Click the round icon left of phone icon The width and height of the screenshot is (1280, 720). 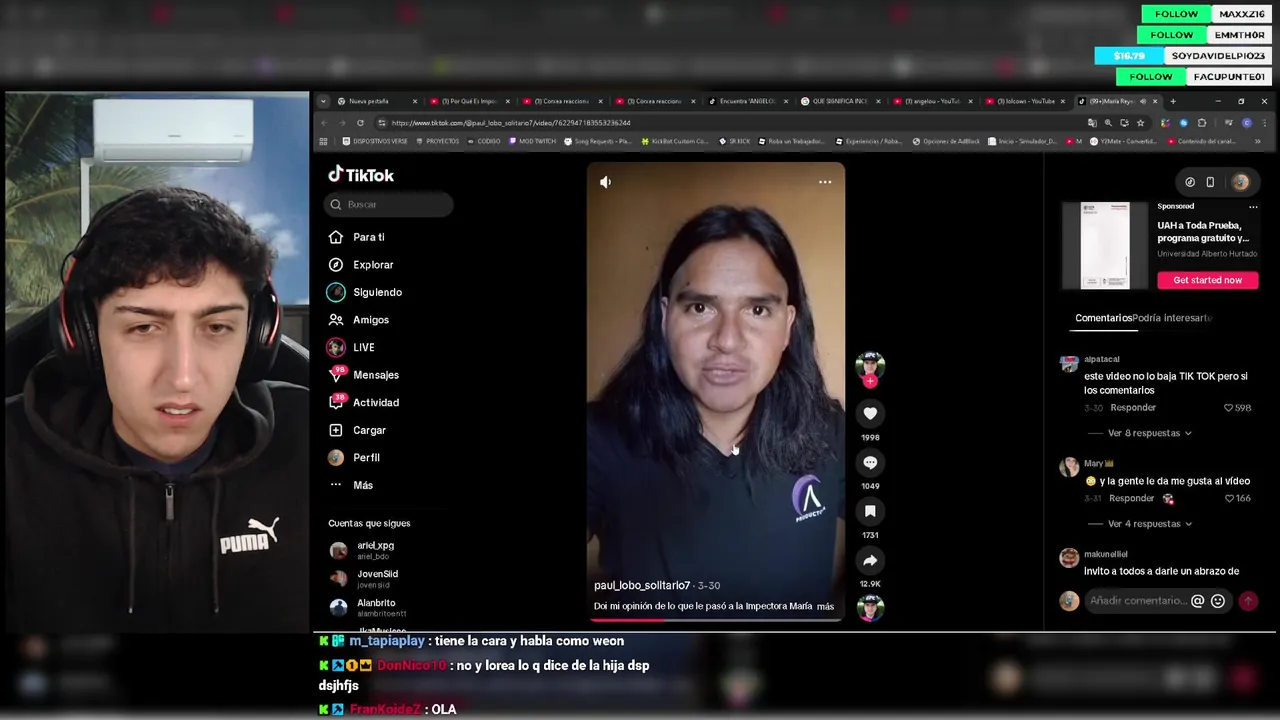[x=1190, y=182]
